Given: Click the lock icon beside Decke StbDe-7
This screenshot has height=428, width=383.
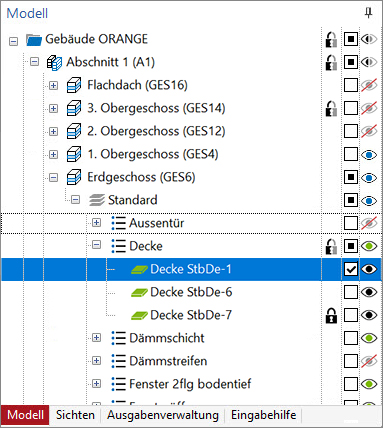Looking at the screenshot, I should click(x=331, y=315).
